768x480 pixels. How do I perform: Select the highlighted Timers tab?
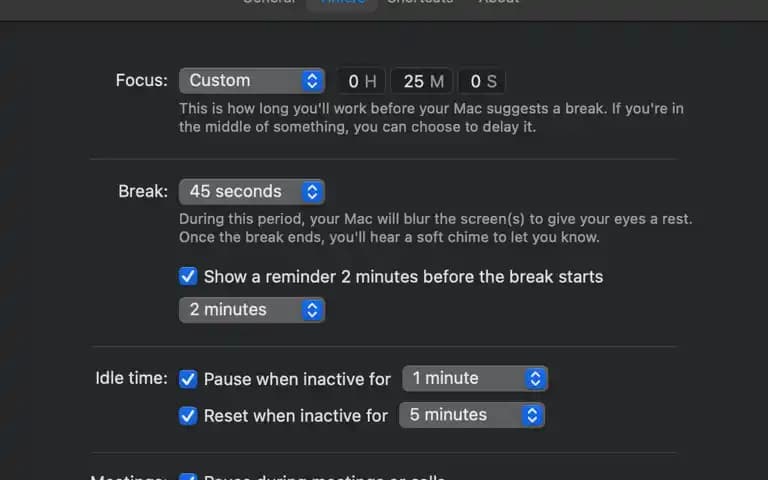tap(342, 2)
